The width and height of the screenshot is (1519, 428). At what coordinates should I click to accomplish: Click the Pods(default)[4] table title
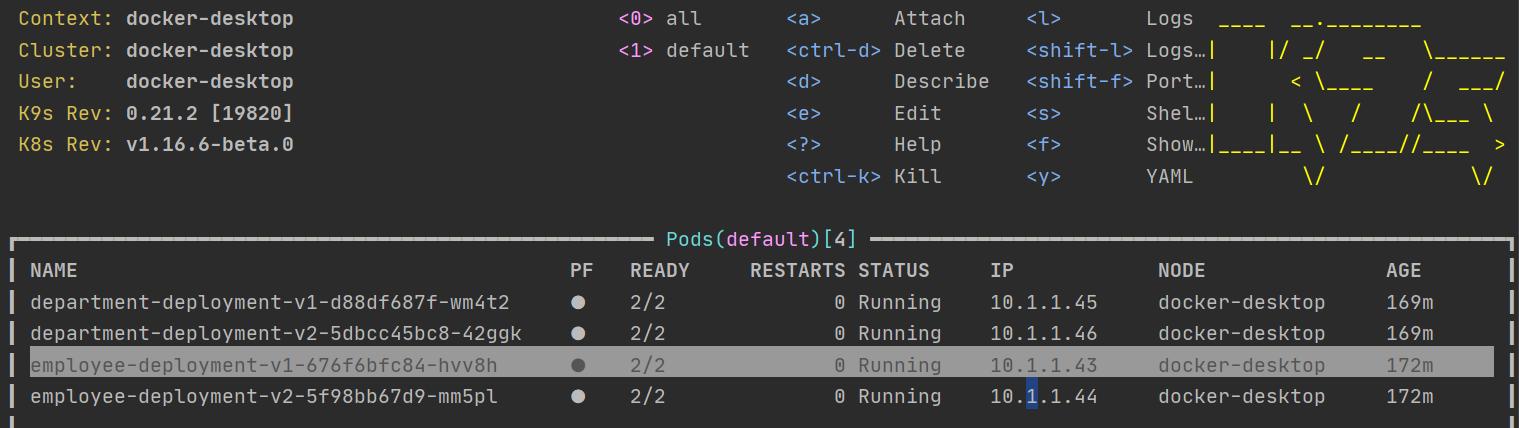[x=760, y=240]
